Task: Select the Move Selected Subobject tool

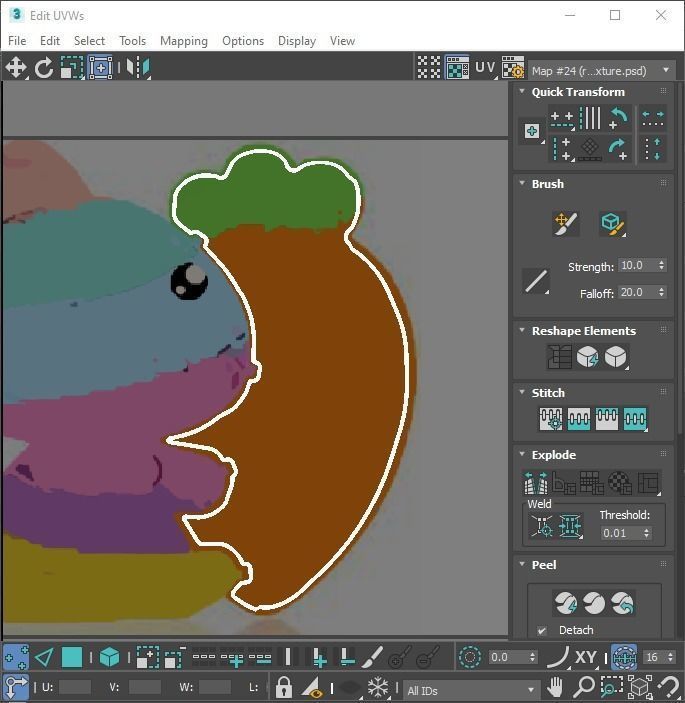Action: pos(16,68)
